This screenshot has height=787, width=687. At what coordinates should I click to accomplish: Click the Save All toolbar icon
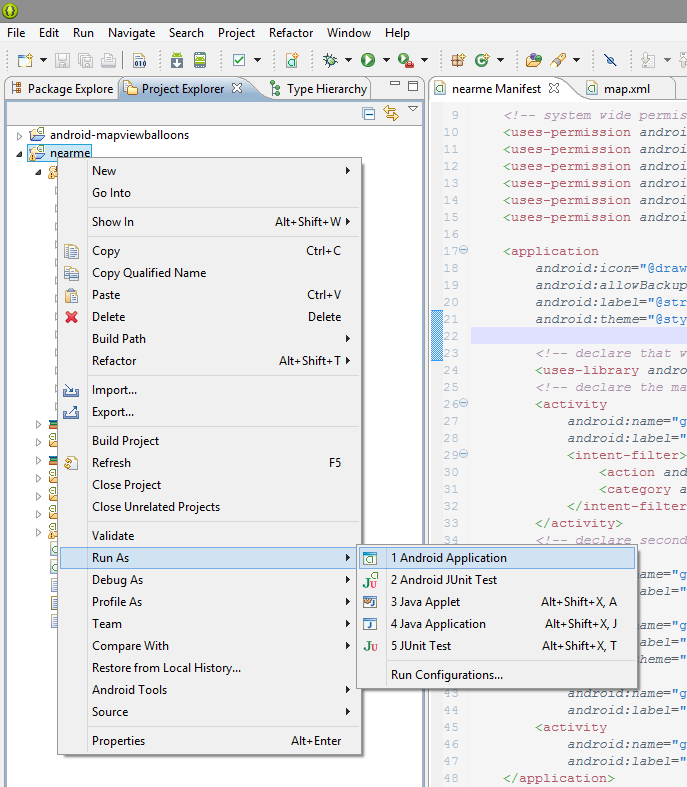85,61
